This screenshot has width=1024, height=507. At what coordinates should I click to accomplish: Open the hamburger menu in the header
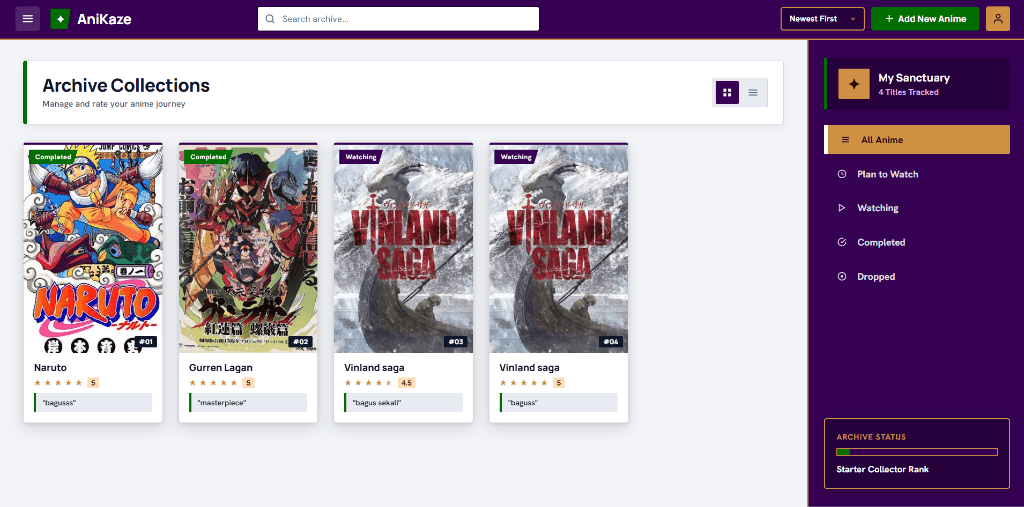[x=27, y=19]
